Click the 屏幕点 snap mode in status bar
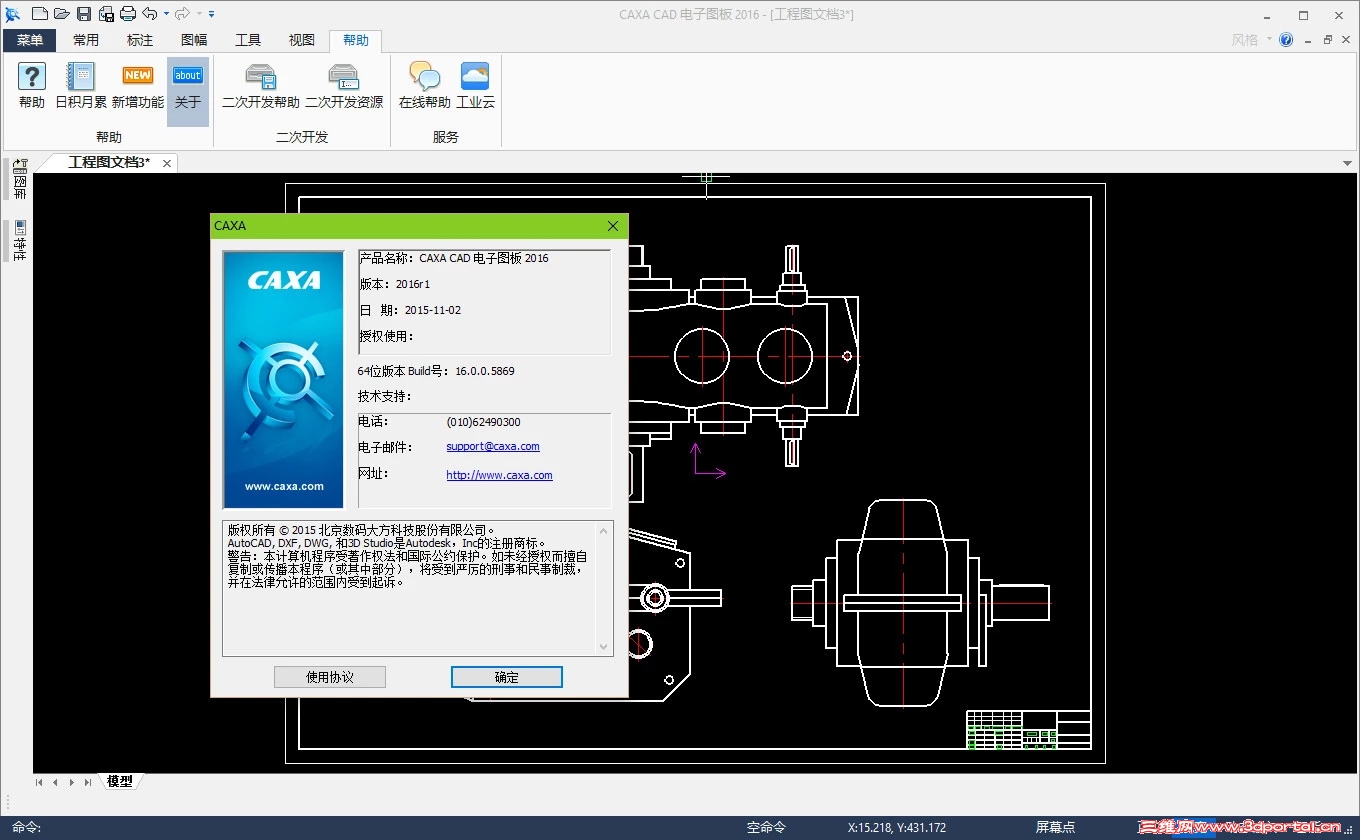The width and height of the screenshot is (1360, 840). (x=1055, y=827)
